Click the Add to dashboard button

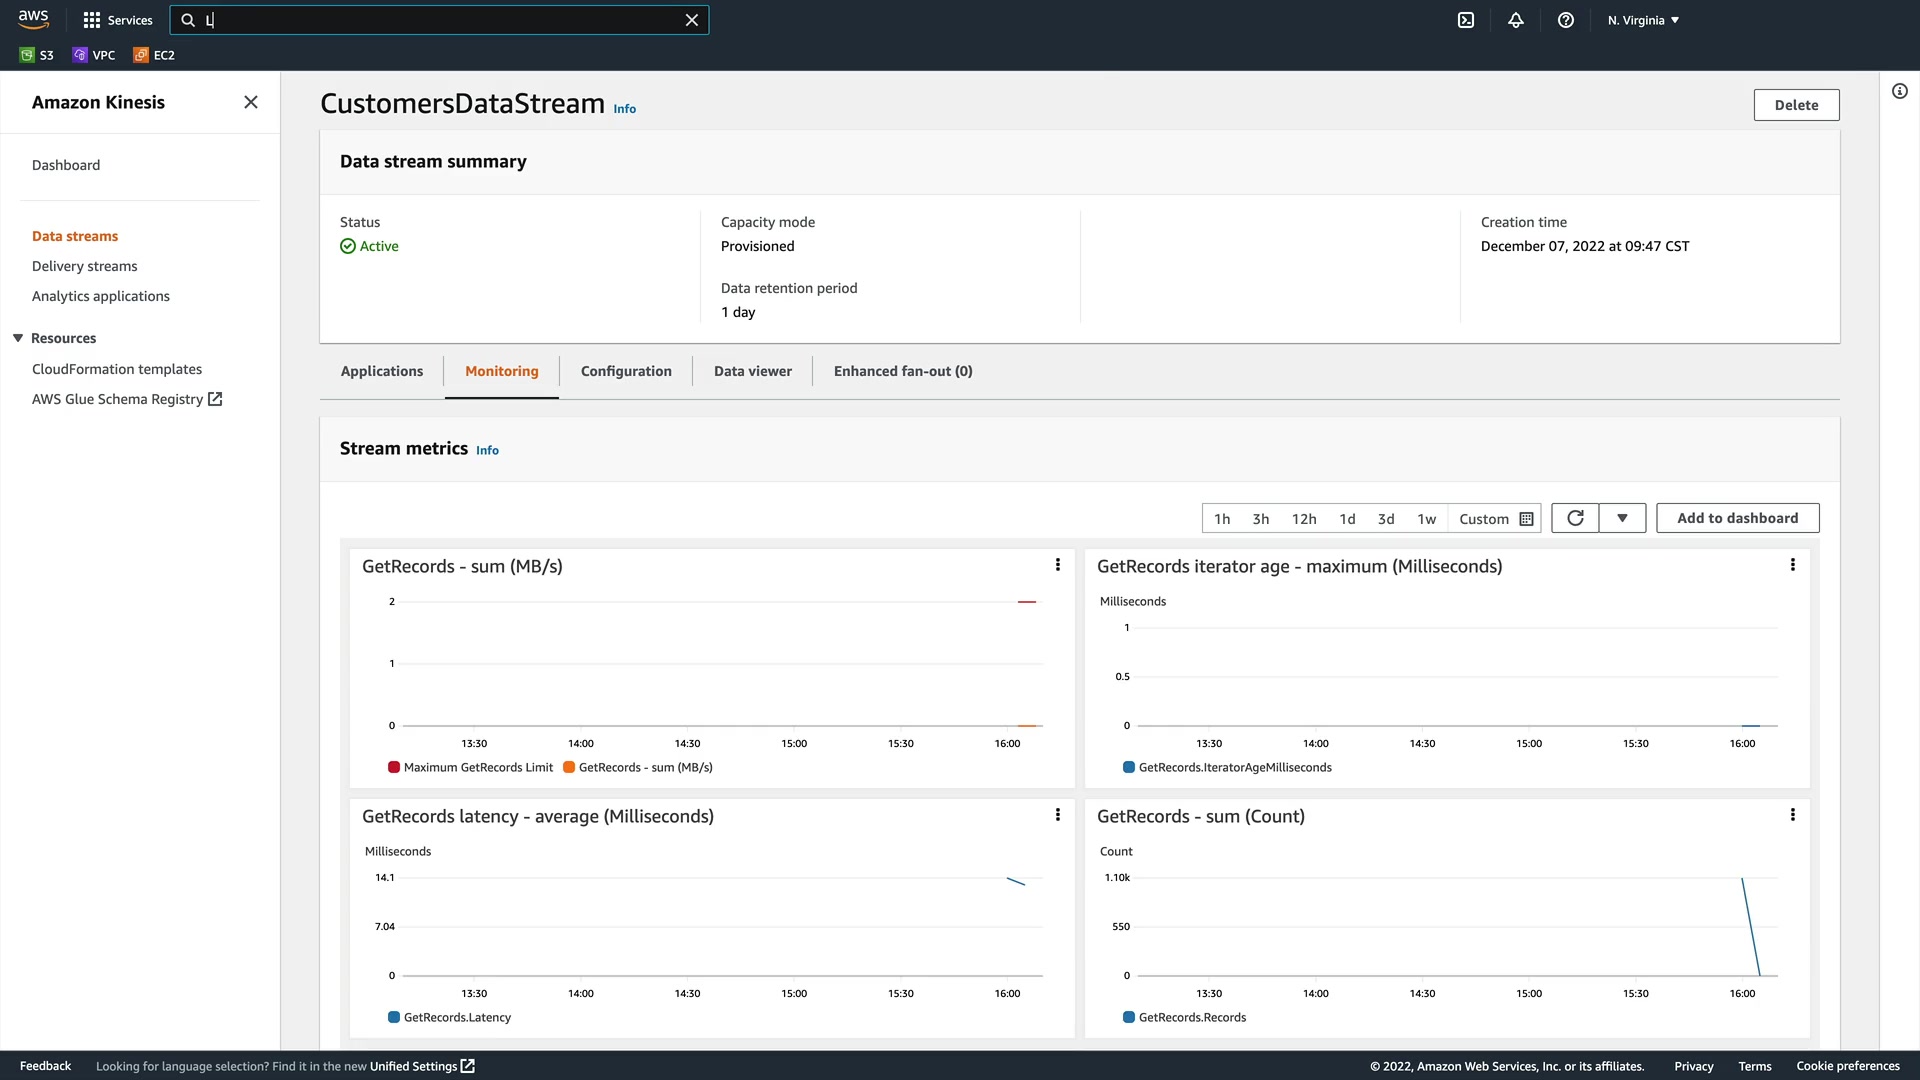[x=1737, y=518]
